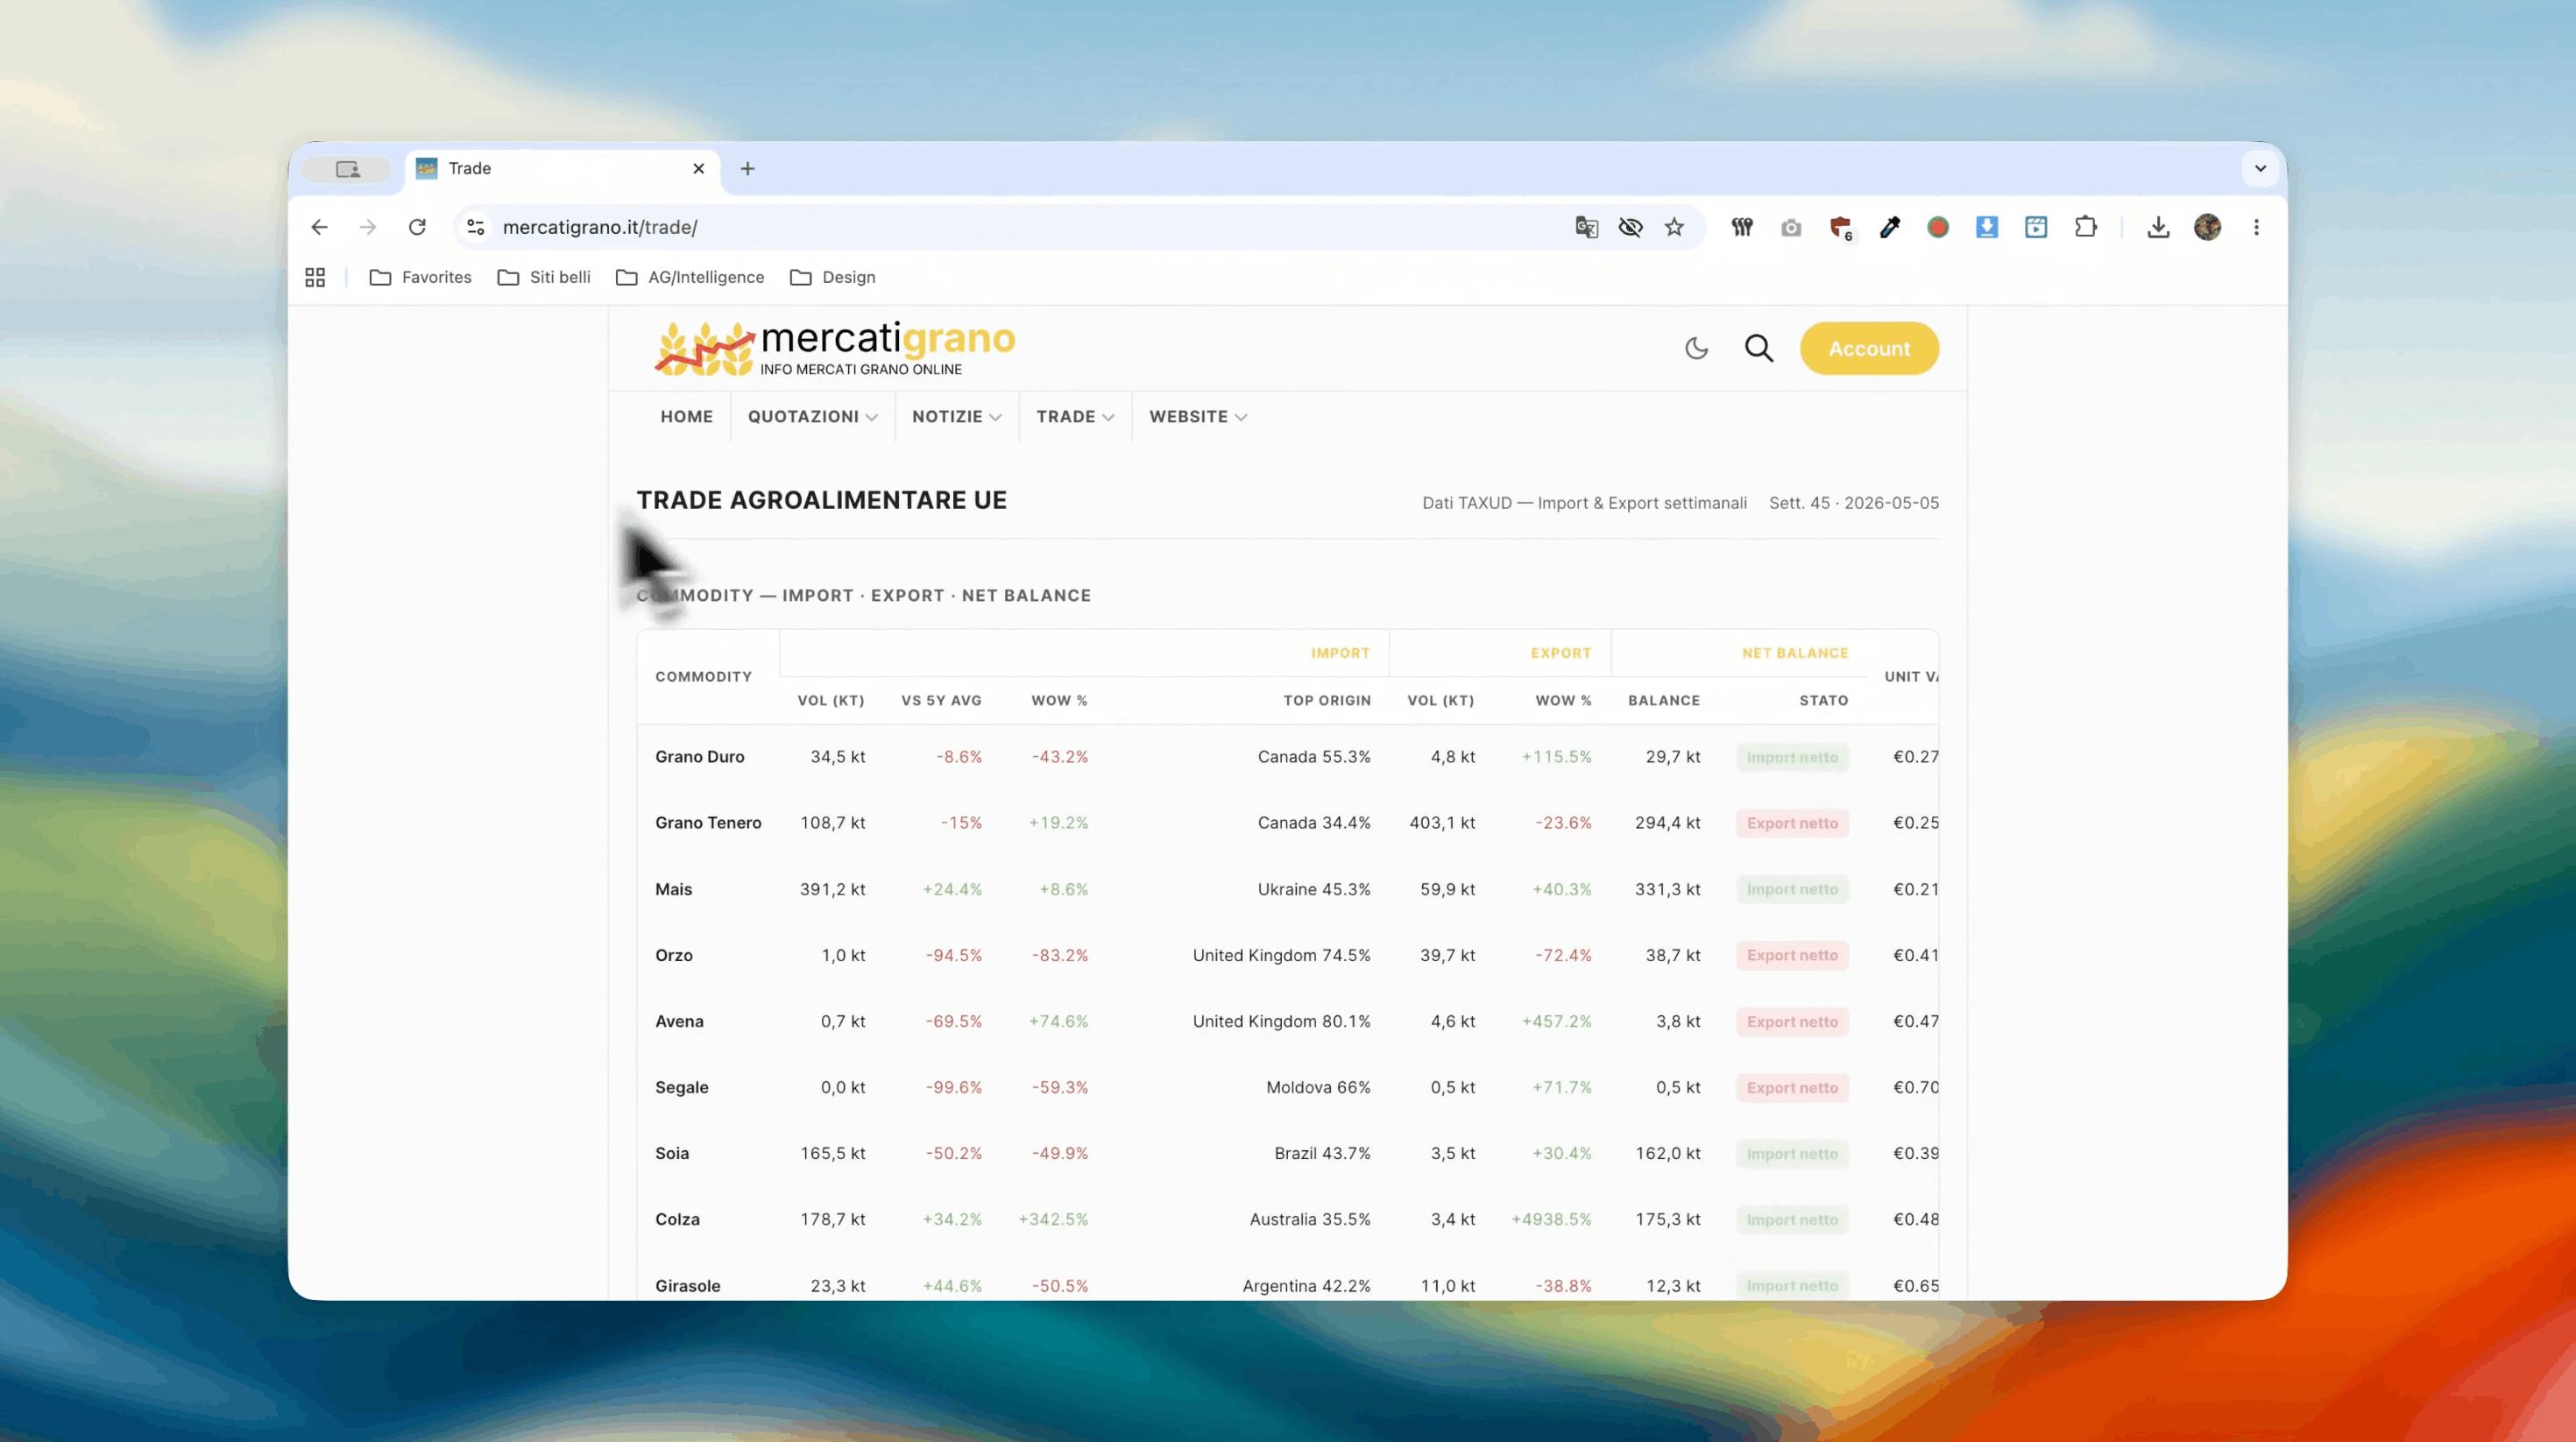Open the browser Extensions puzzle icon
This screenshot has height=1442, width=2576.
(x=2085, y=227)
